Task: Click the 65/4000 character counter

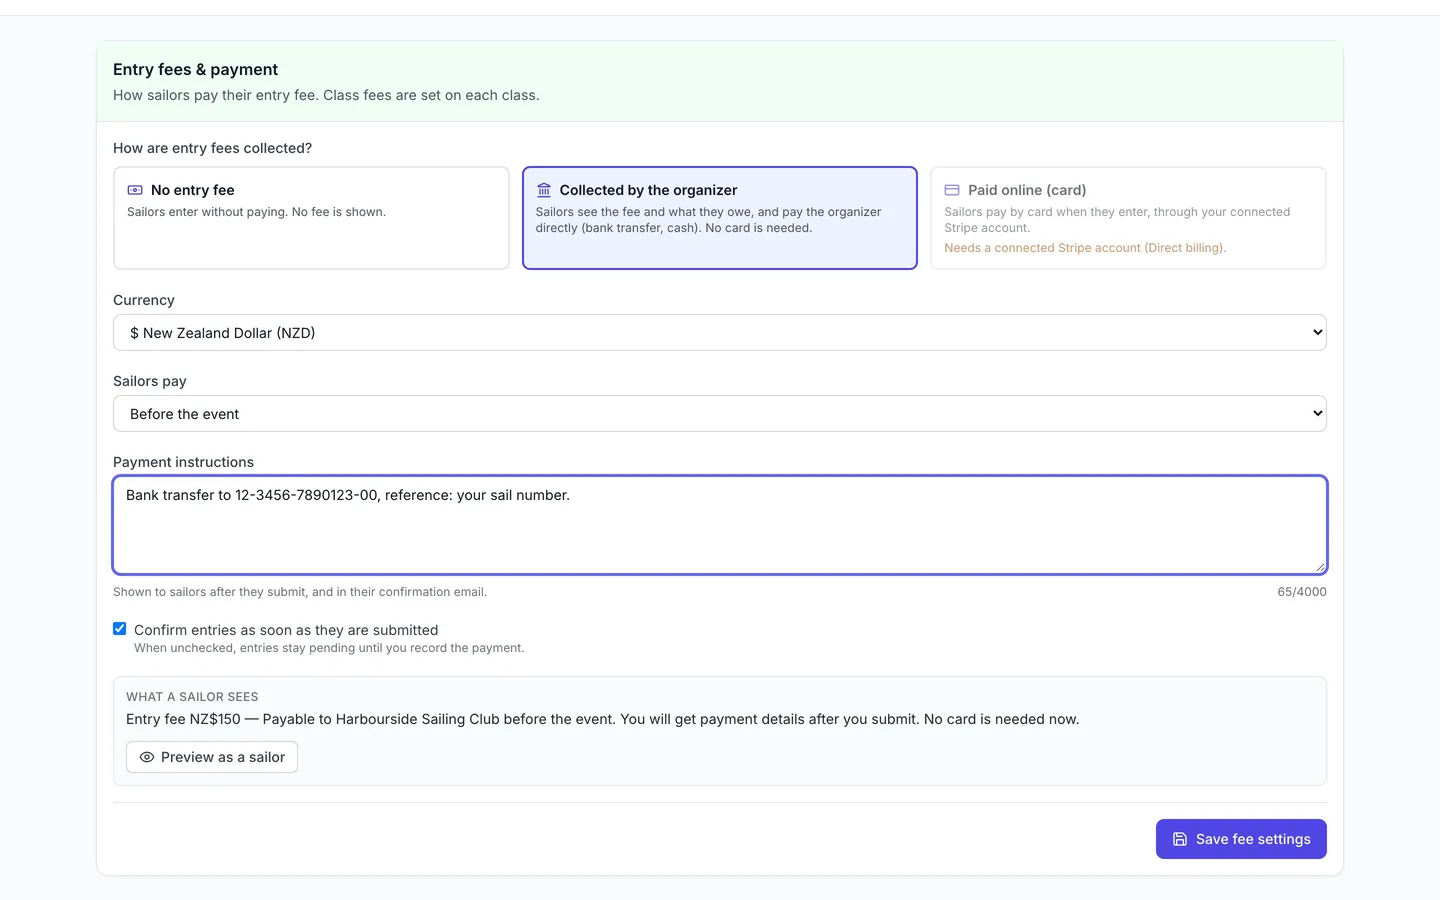Action: tap(1302, 592)
